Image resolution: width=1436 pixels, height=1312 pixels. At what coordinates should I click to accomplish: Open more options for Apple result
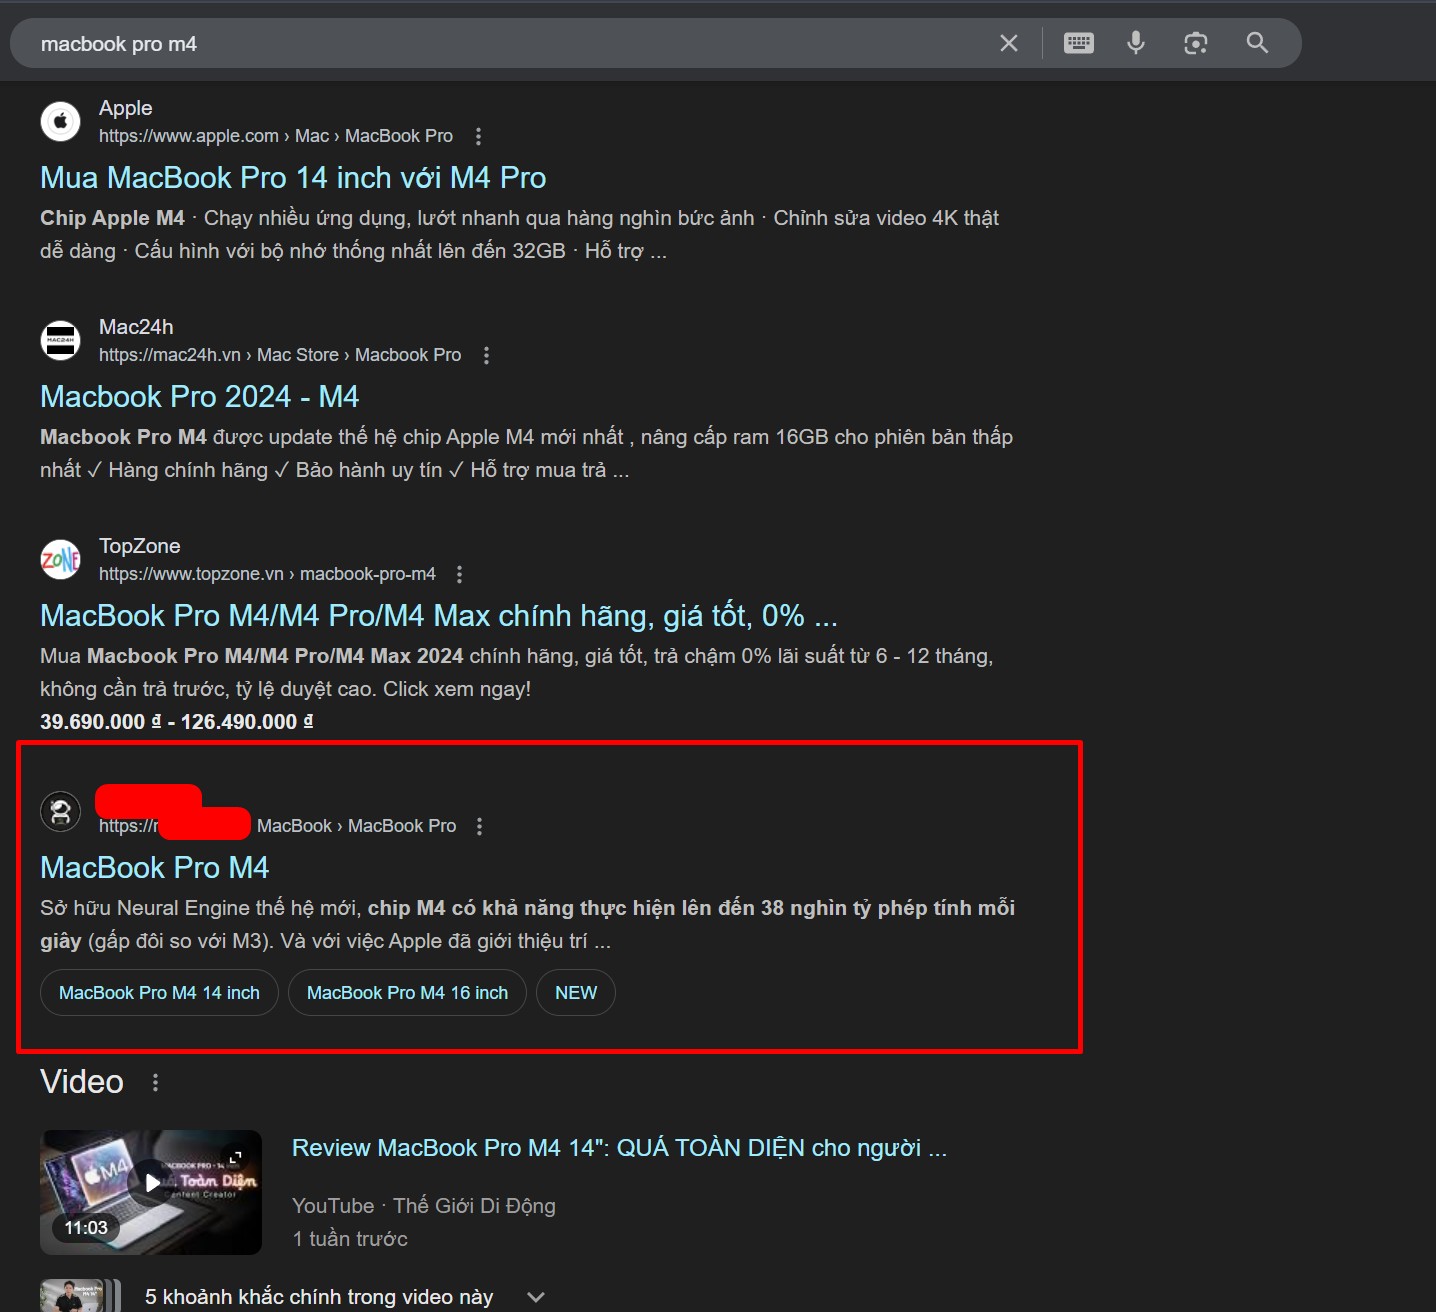(x=478, y=136)
